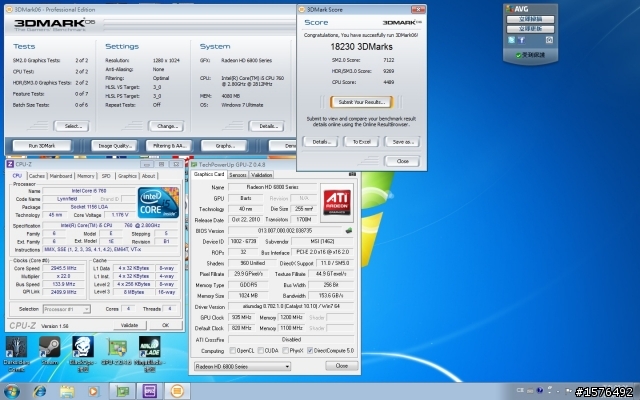This screenshot has width=640, height=400.
Task: Click the blue round help tray icon
Action: tap(540, 391)
